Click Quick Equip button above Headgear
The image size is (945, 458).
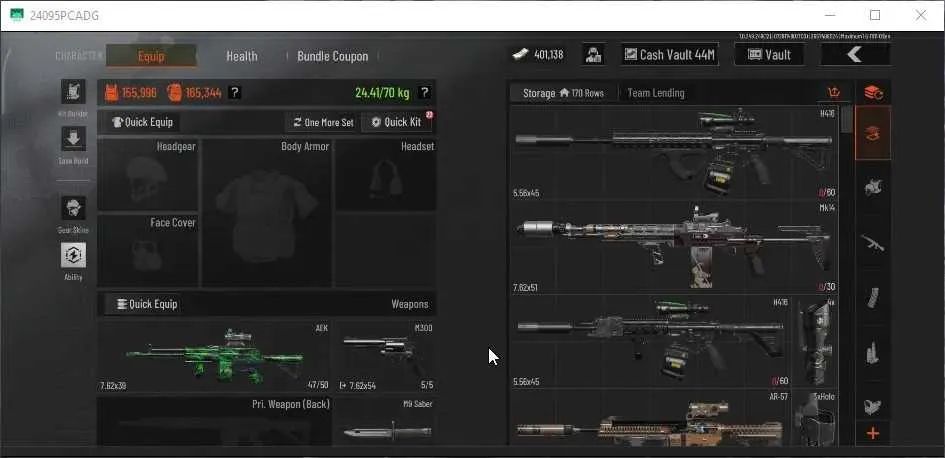pyautogui.click(x=143, y=122)
